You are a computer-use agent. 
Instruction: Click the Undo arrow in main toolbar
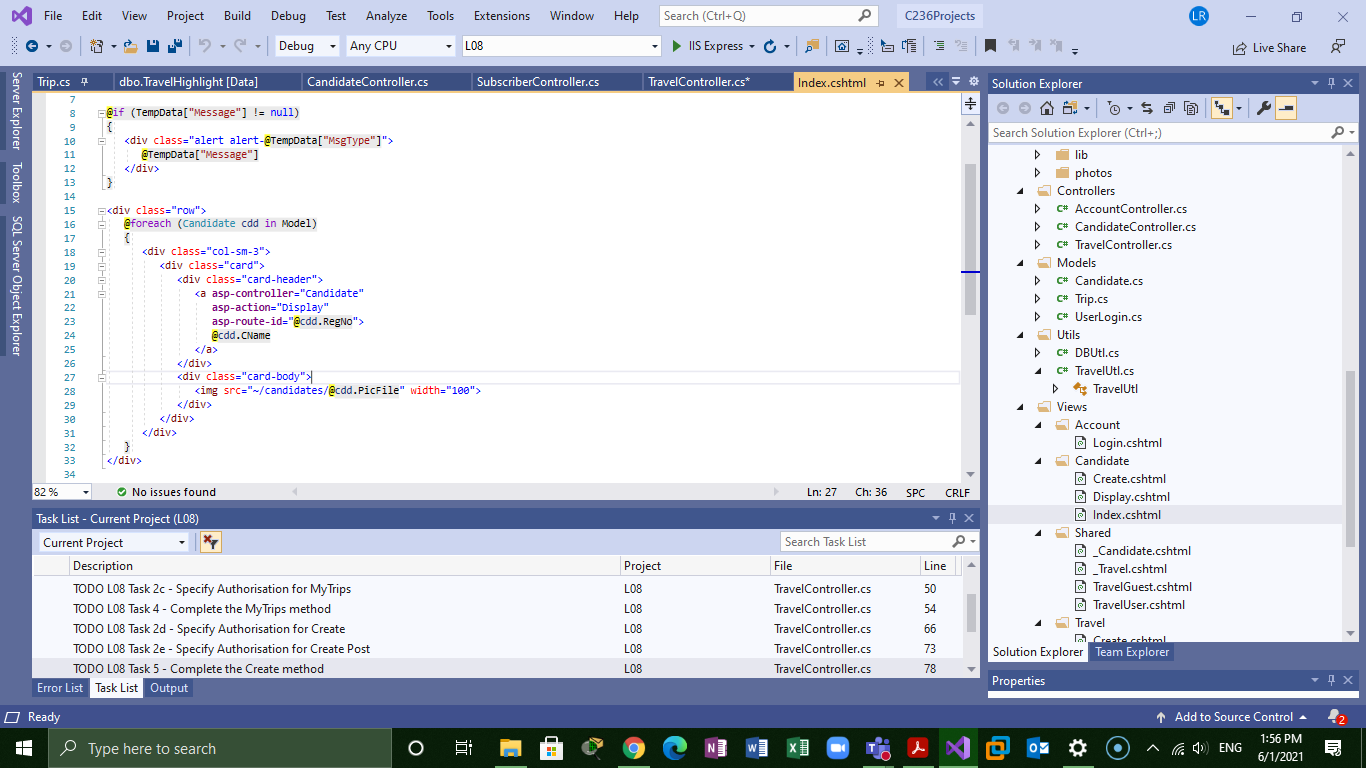(x=204, y=46)
